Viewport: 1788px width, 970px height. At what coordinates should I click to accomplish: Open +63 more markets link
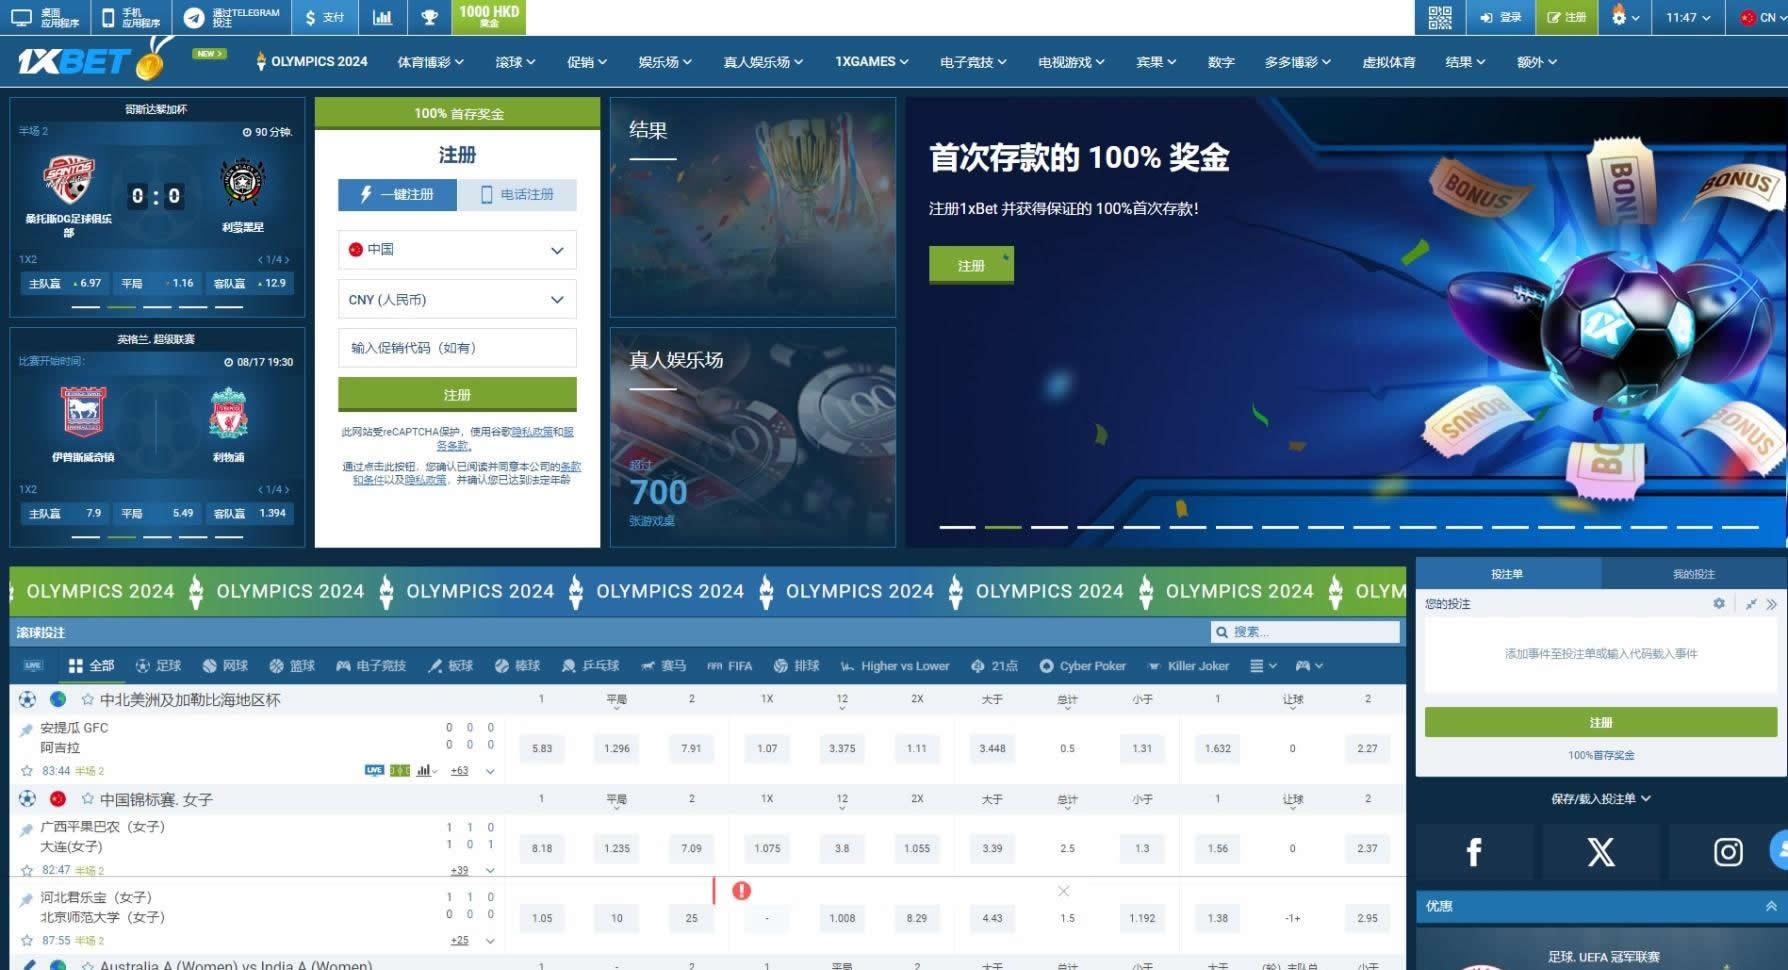pos(460,771)
